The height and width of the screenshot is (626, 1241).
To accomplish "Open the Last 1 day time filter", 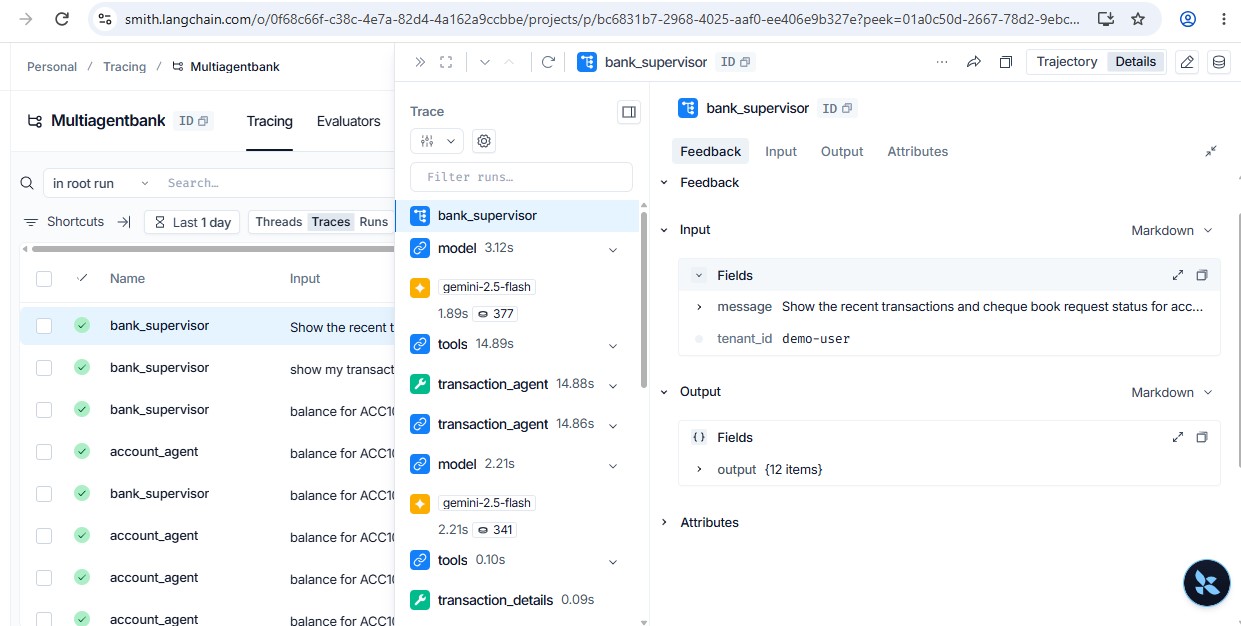I will (192, 222).
